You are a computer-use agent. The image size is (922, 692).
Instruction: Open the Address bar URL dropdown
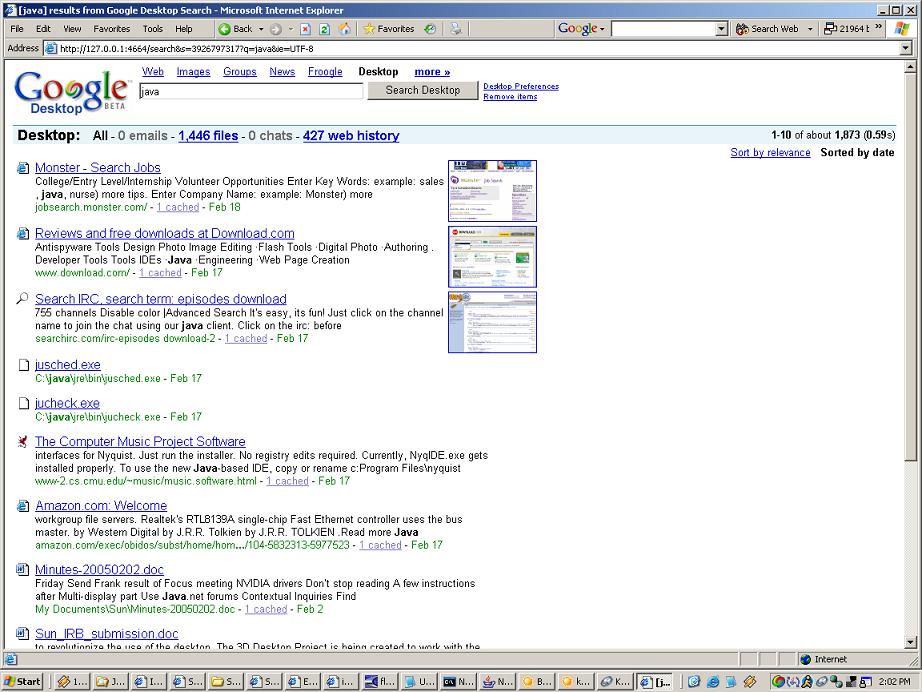pos(906,49)
